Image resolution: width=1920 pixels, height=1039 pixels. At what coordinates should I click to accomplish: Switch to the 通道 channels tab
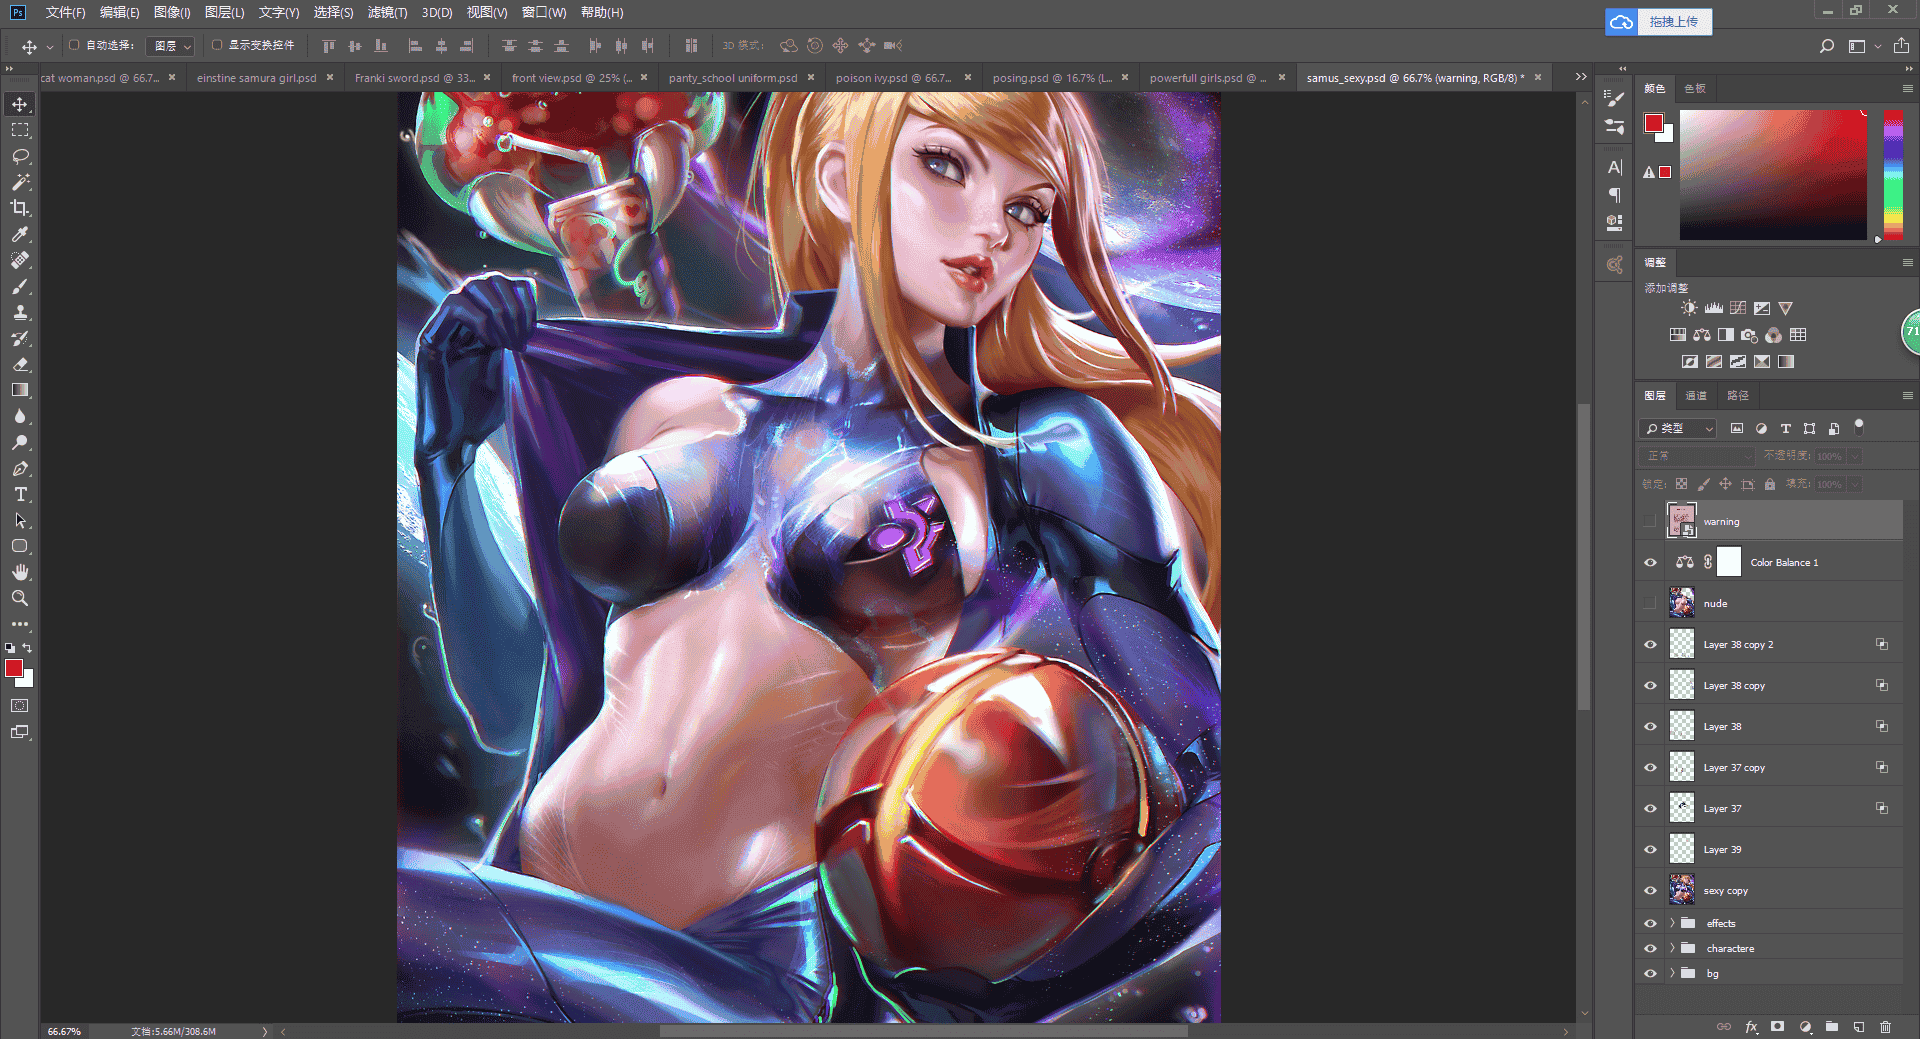point(1696,395)
